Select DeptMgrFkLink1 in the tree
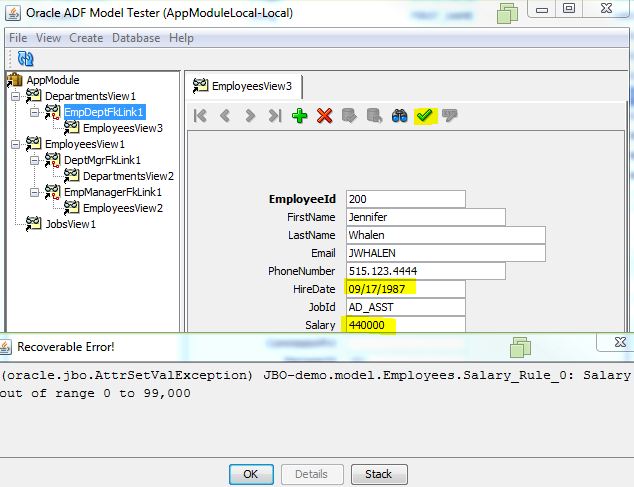The width and height of the screenshot is (634, 487). tap(103, 160)
